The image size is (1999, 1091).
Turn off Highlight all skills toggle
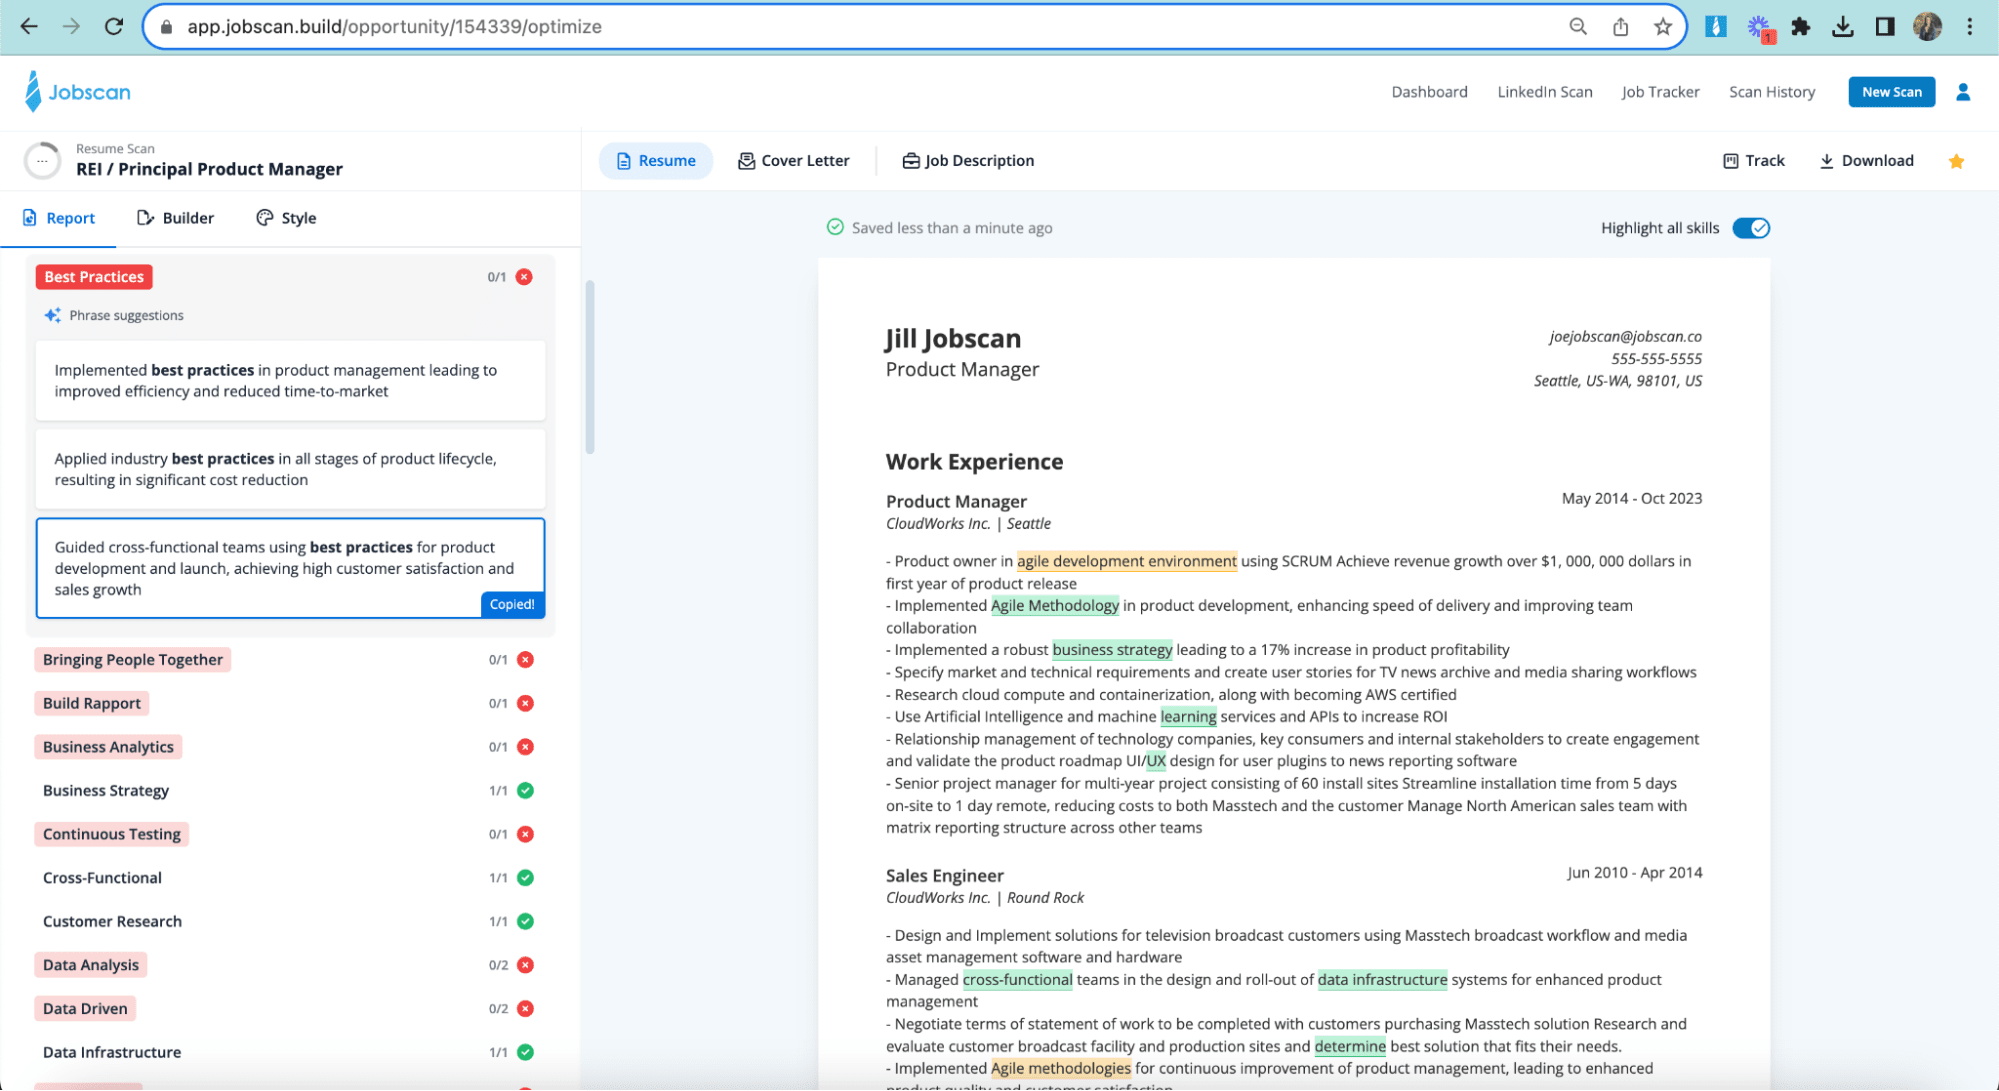1750,228
